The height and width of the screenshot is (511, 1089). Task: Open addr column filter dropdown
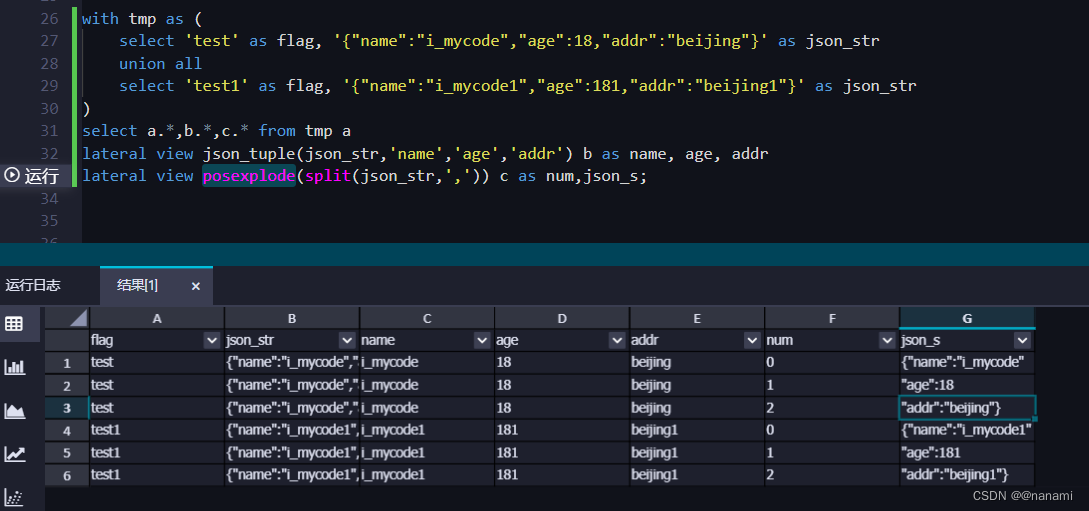(751, 340)
